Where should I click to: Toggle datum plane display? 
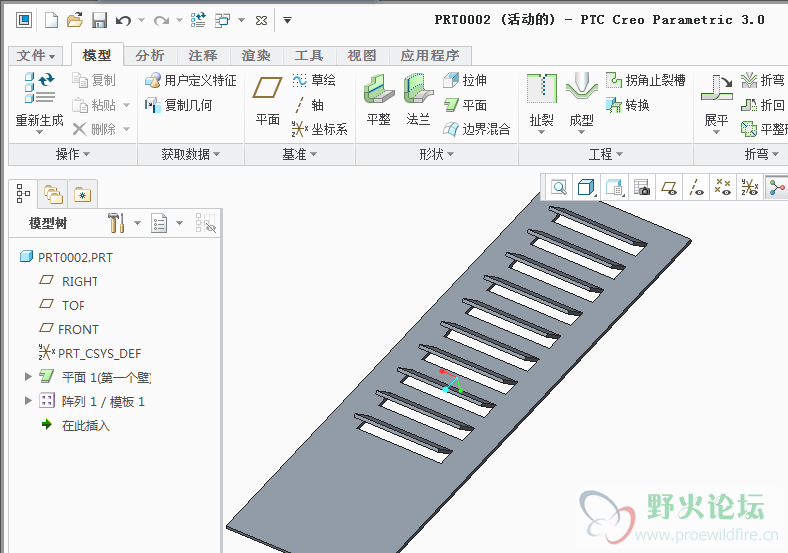669,188
